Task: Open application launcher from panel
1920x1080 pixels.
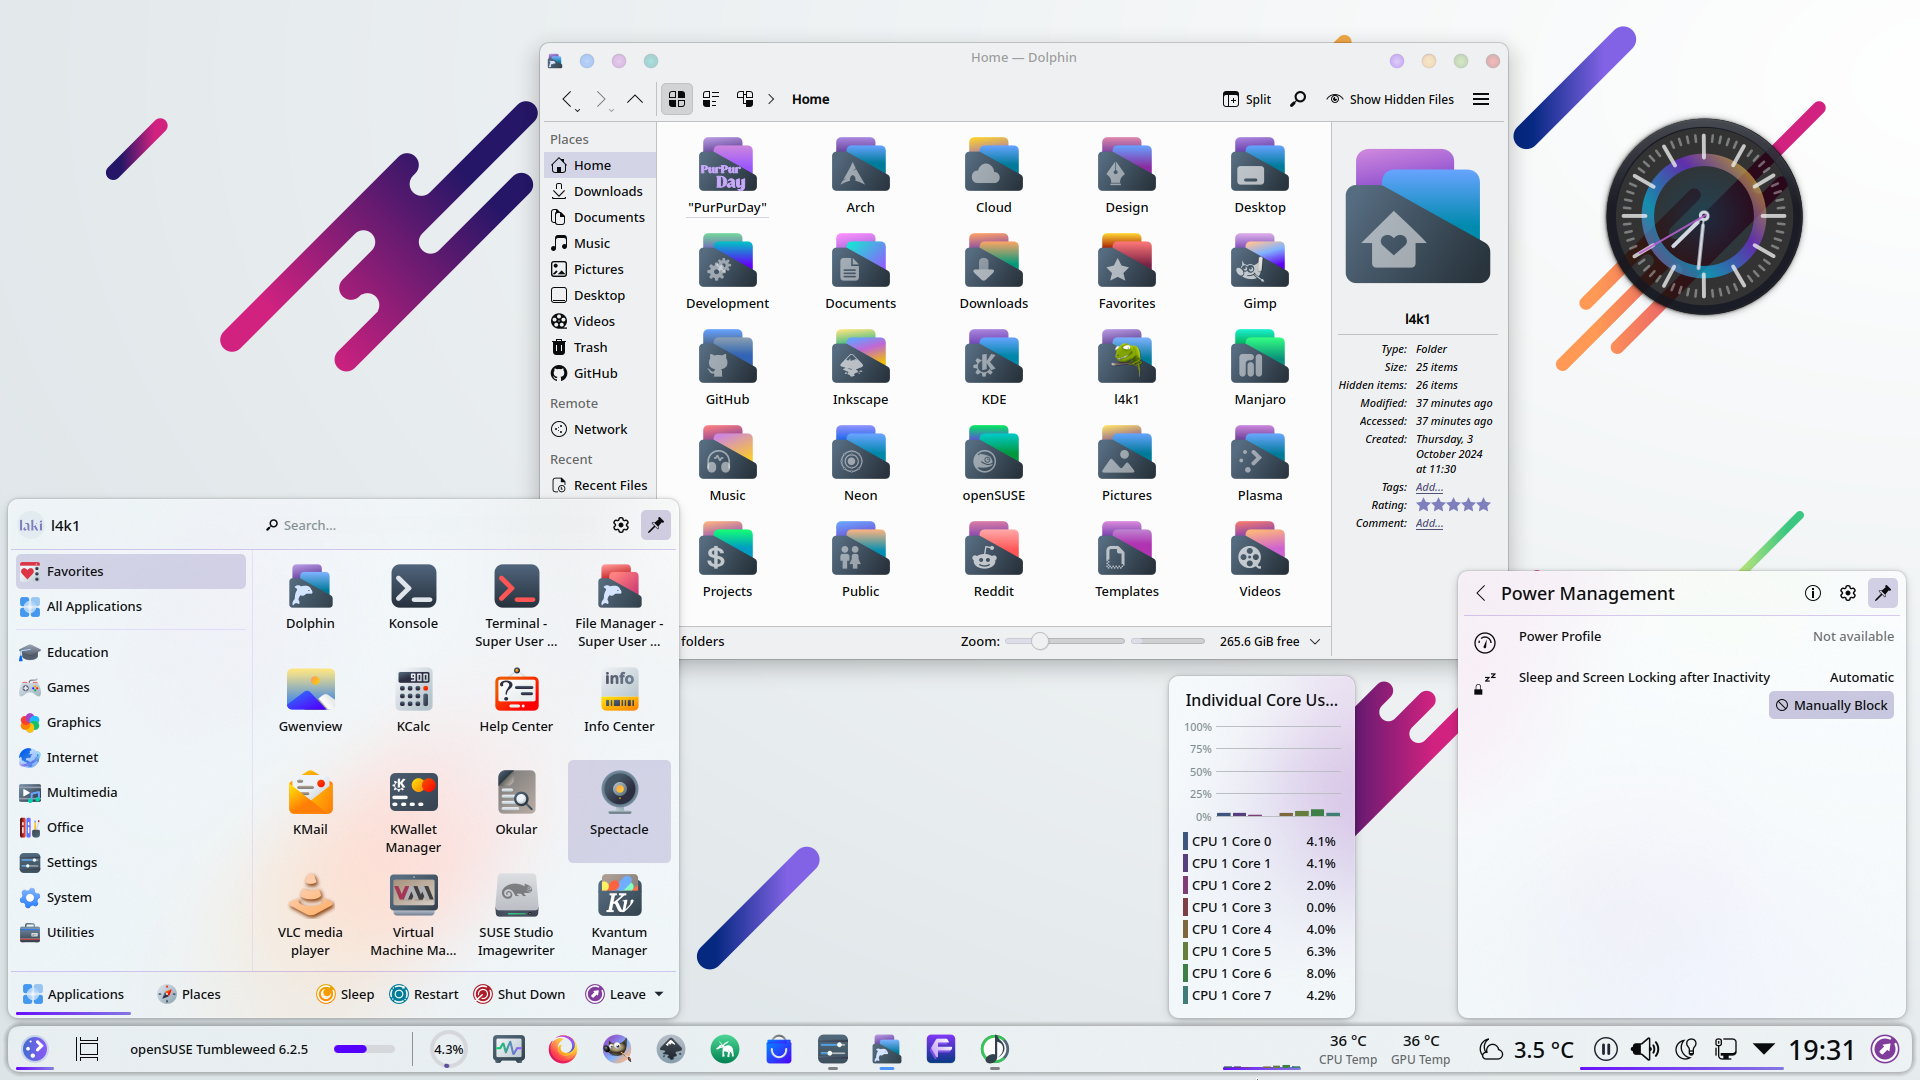Action: 35,1049
